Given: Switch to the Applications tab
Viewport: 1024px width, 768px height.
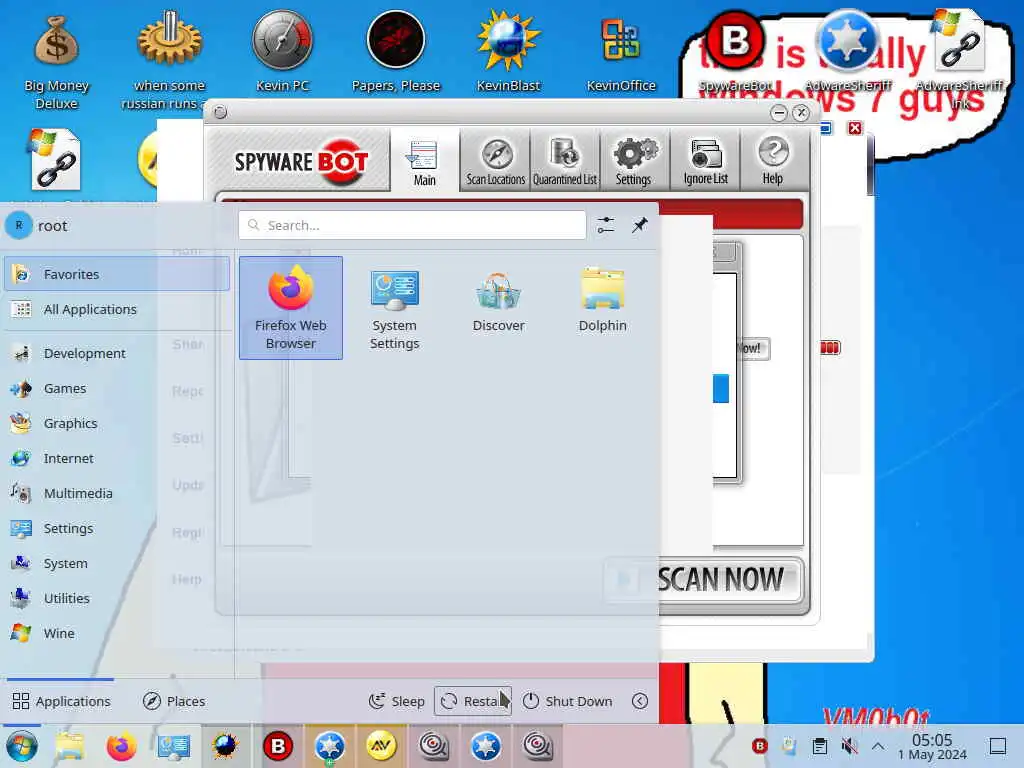Looking at the screenshot, I should point(61,701).
